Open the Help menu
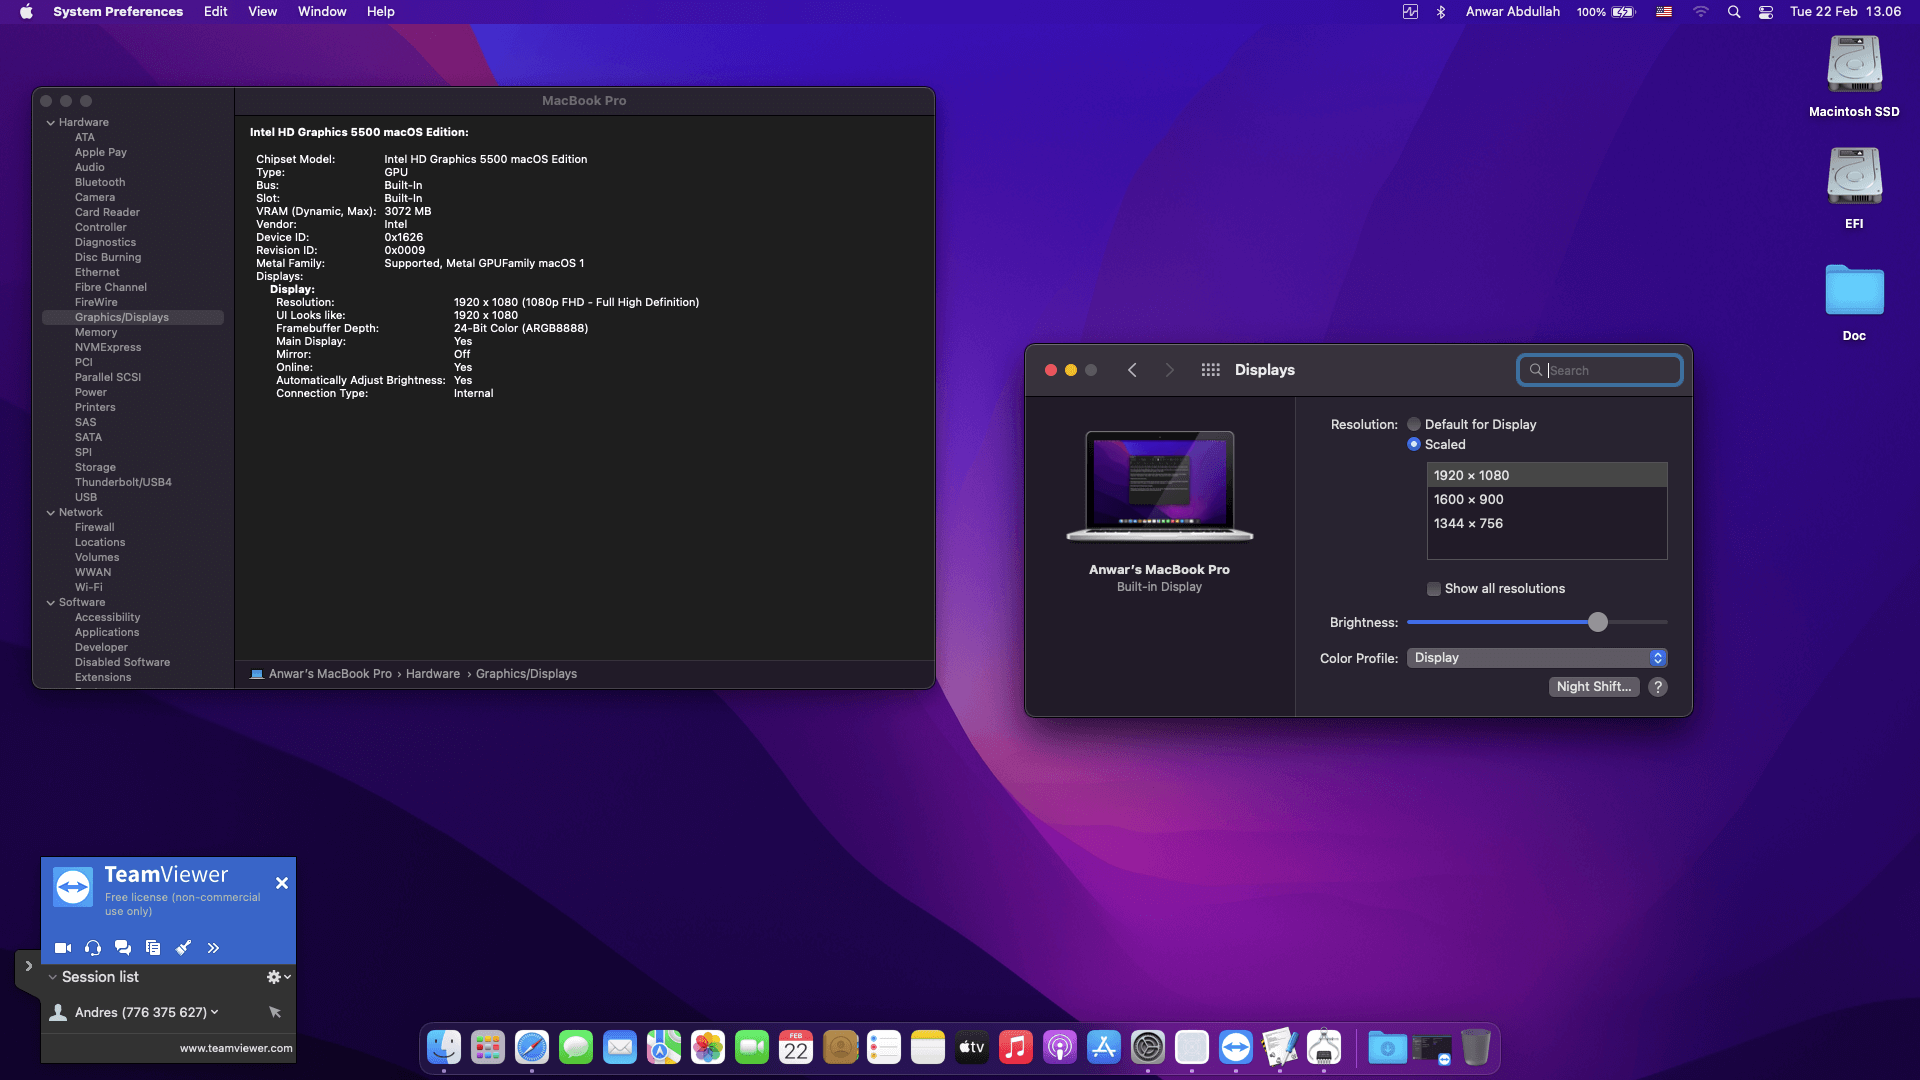The image size is (1920, 1080). click(381, 12)
